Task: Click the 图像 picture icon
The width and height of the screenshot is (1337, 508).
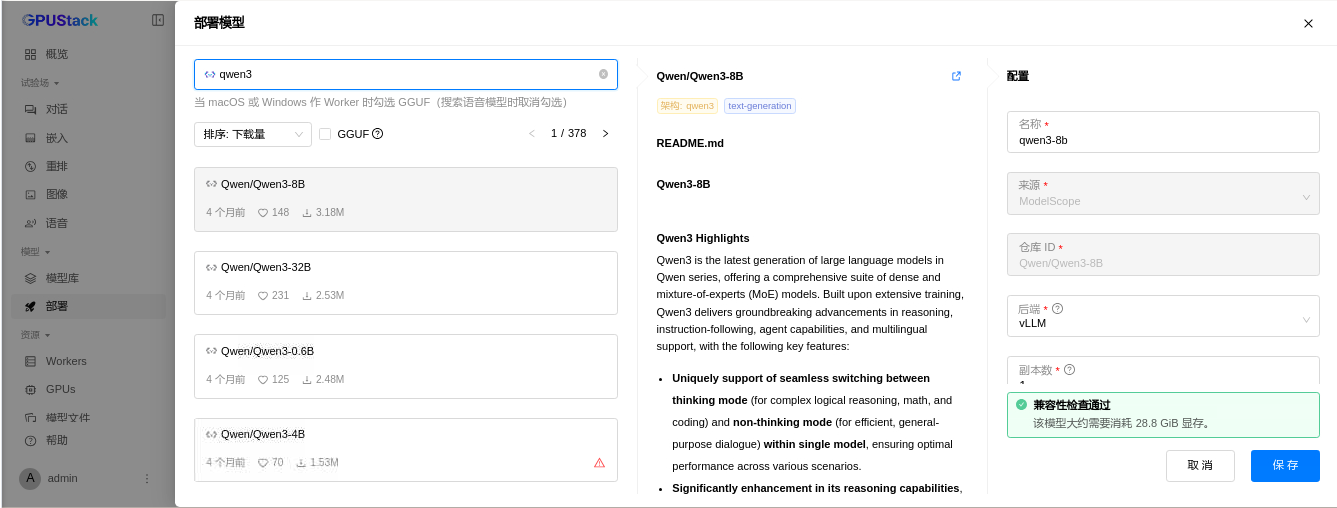Action: (x=30, y=194)
